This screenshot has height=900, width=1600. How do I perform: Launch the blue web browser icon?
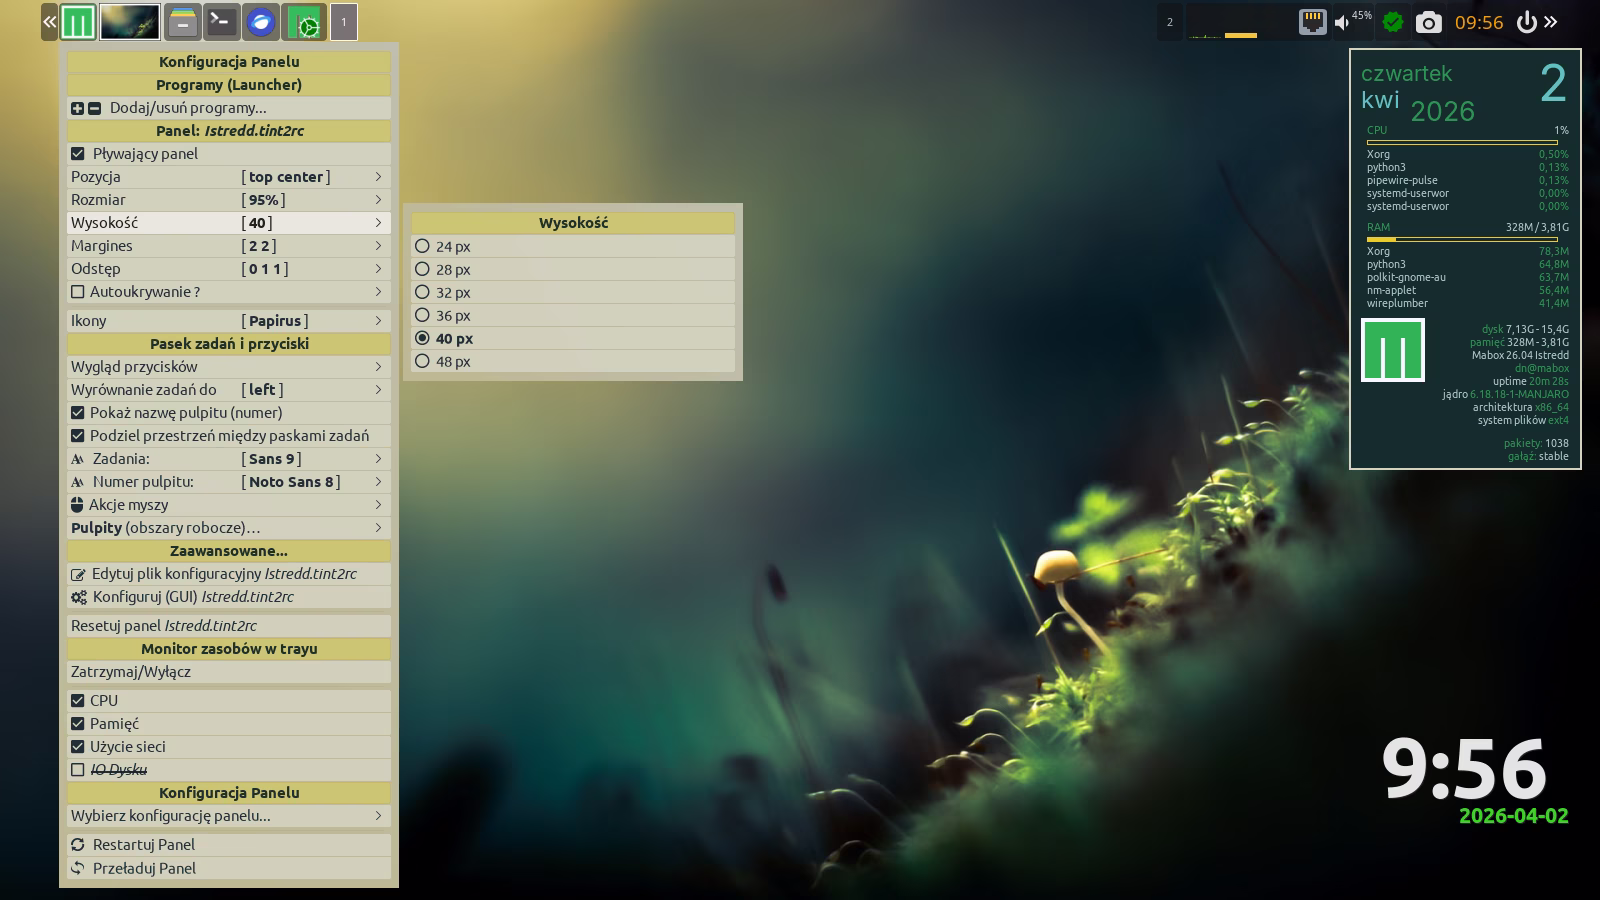click(261, 22)
